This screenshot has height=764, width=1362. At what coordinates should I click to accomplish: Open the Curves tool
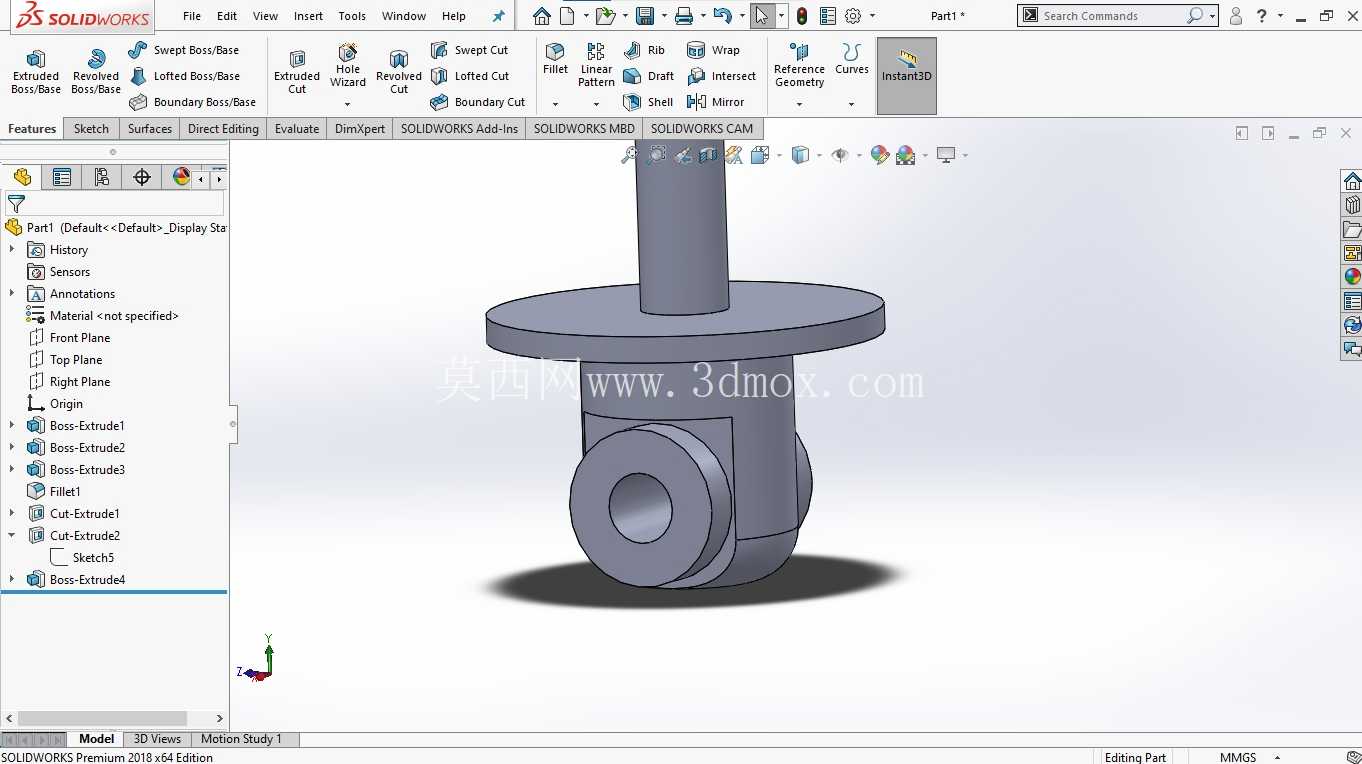coord(852,60)
